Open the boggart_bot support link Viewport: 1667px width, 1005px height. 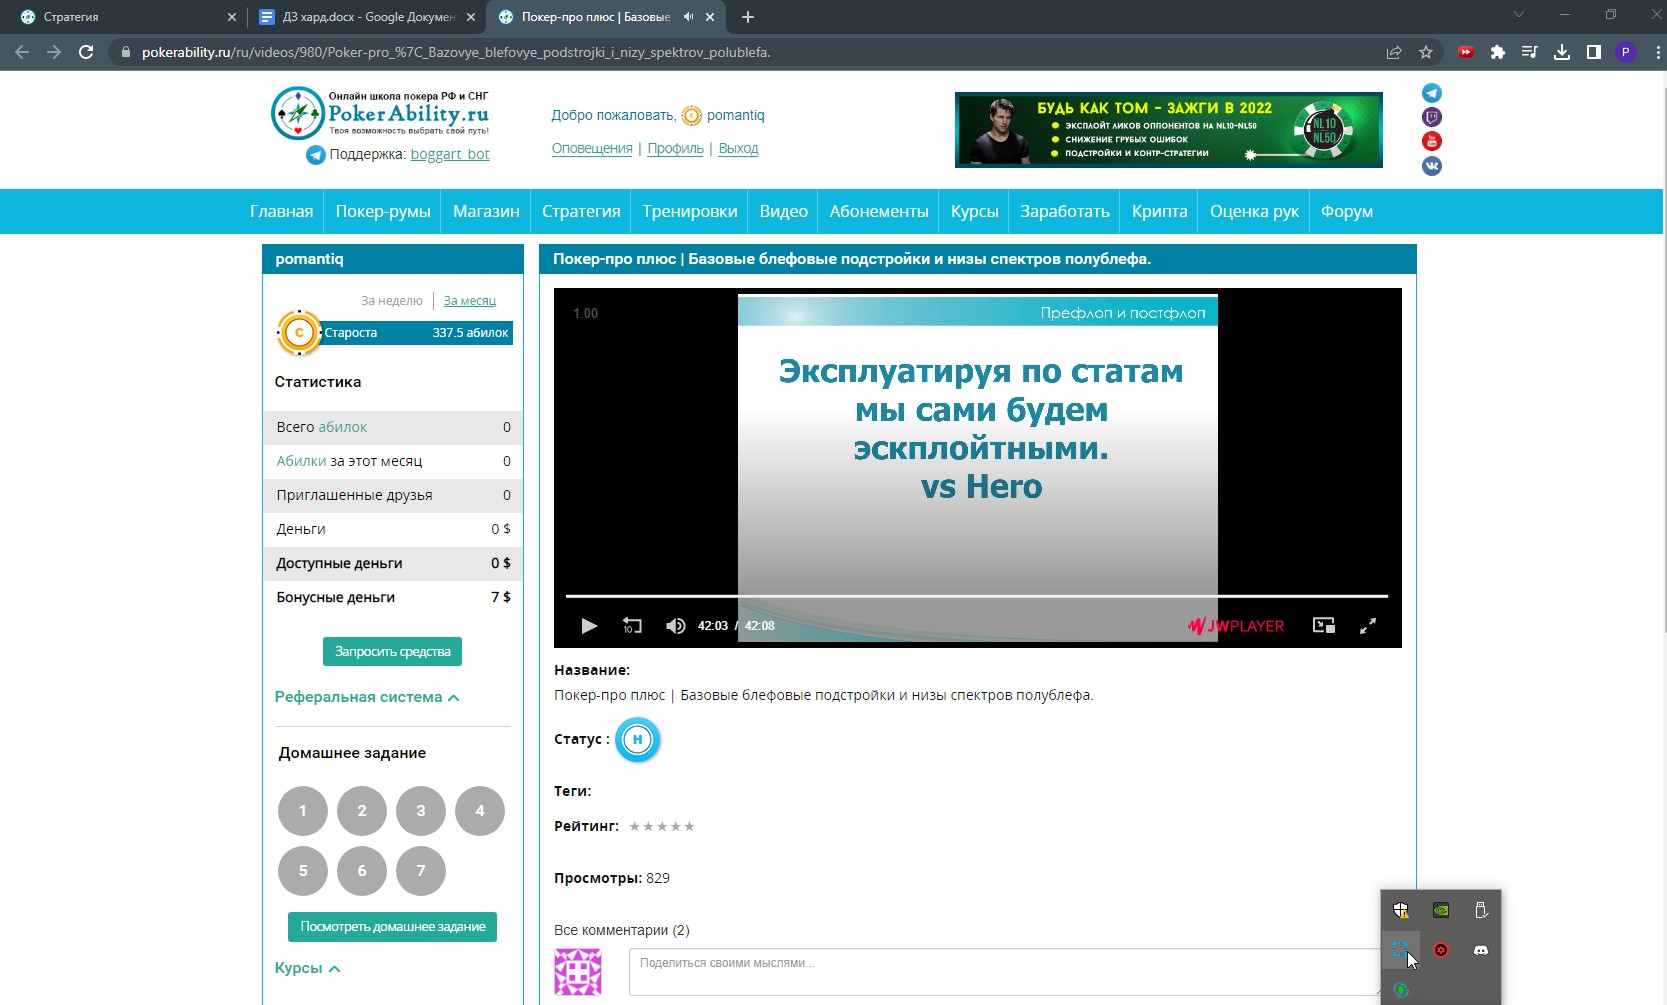click(450, 154)
